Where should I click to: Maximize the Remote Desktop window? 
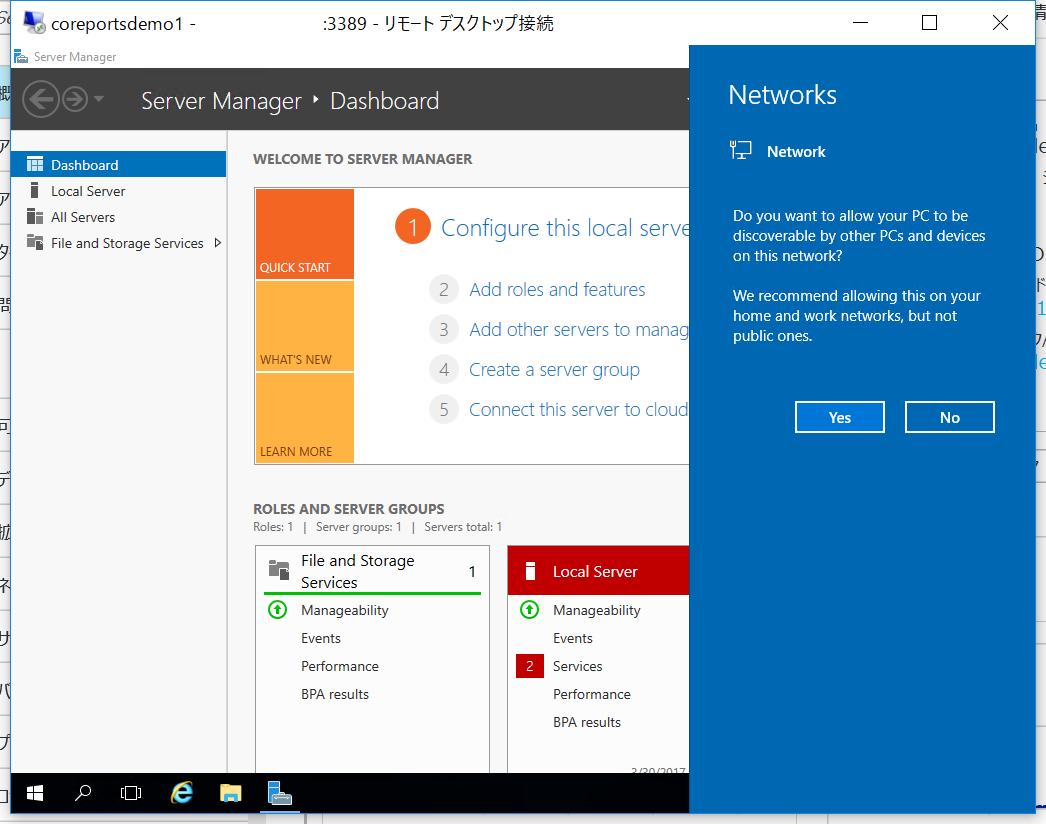pos(929,23)
